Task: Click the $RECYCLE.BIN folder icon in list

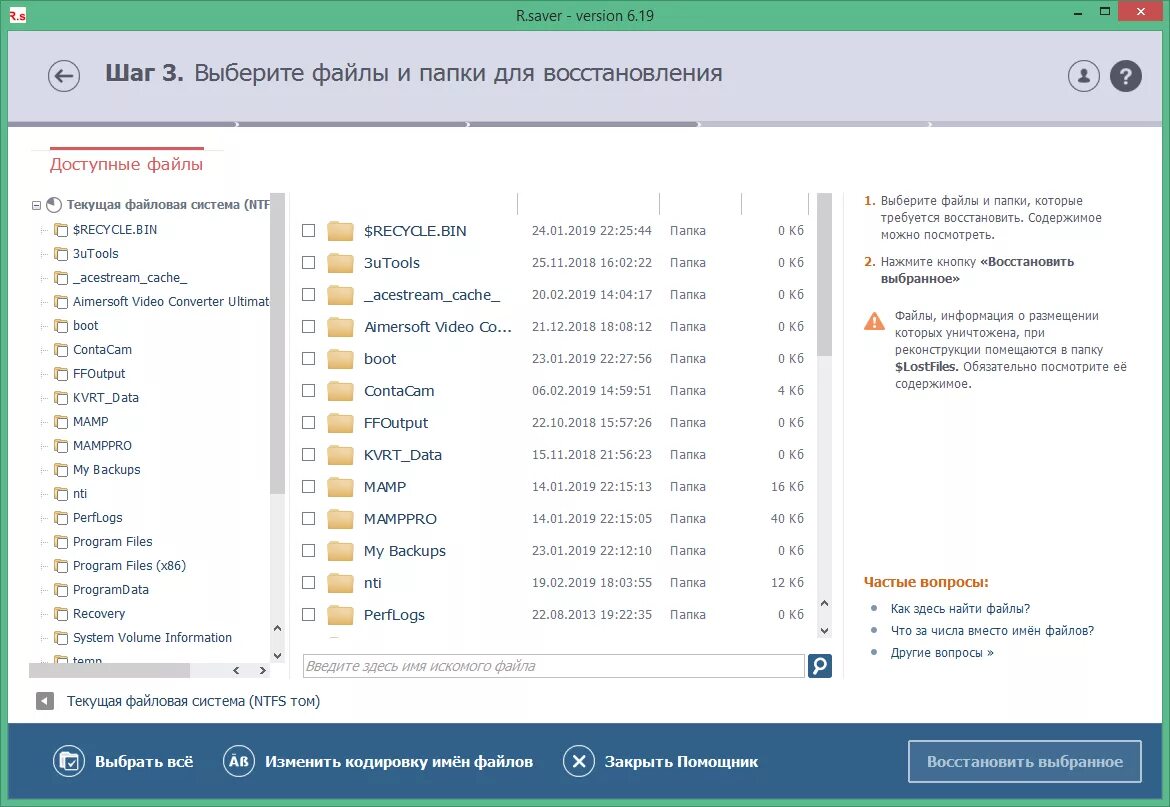Action: [340, 230]
